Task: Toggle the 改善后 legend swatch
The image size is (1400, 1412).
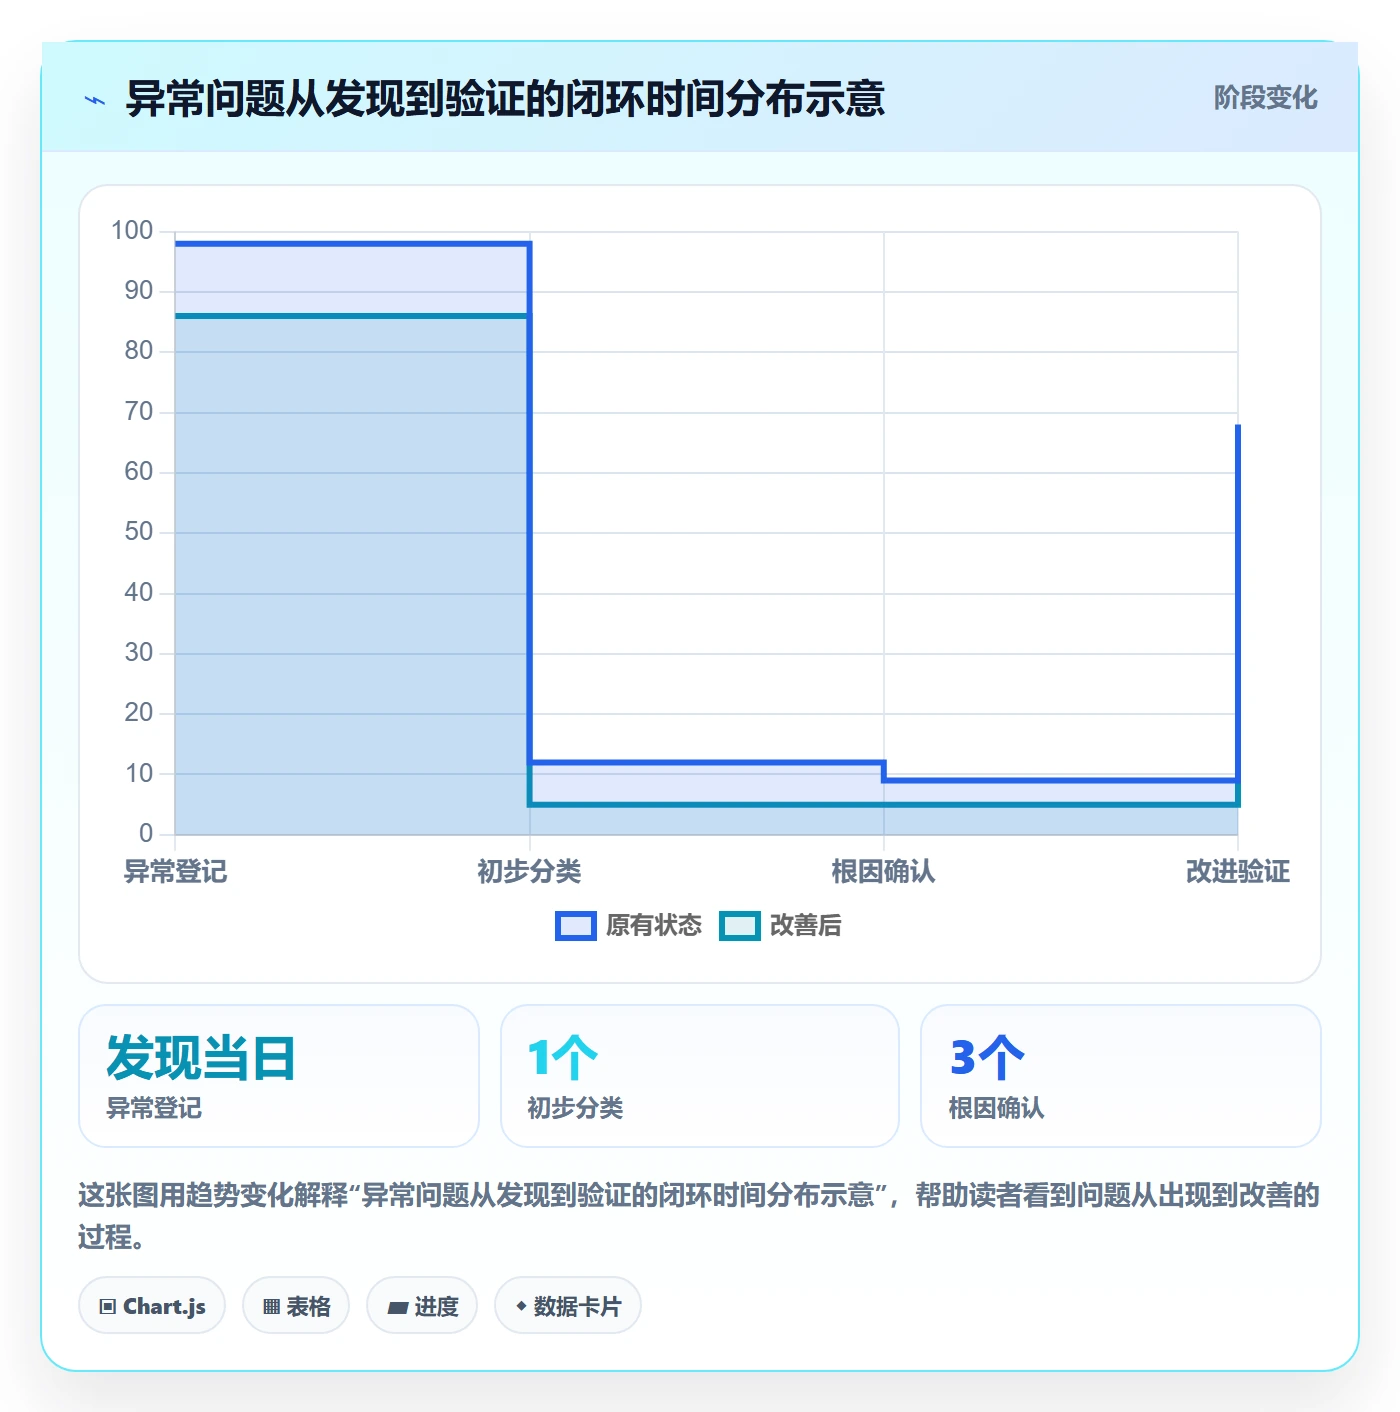Action: [740, 926]
